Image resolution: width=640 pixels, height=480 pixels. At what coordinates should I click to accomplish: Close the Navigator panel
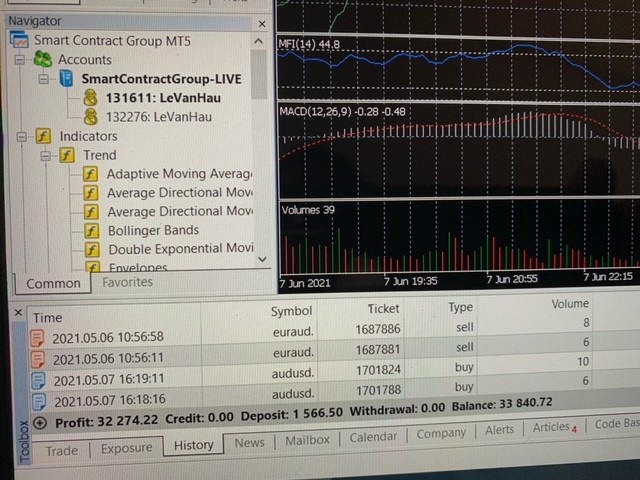point(262,24)
